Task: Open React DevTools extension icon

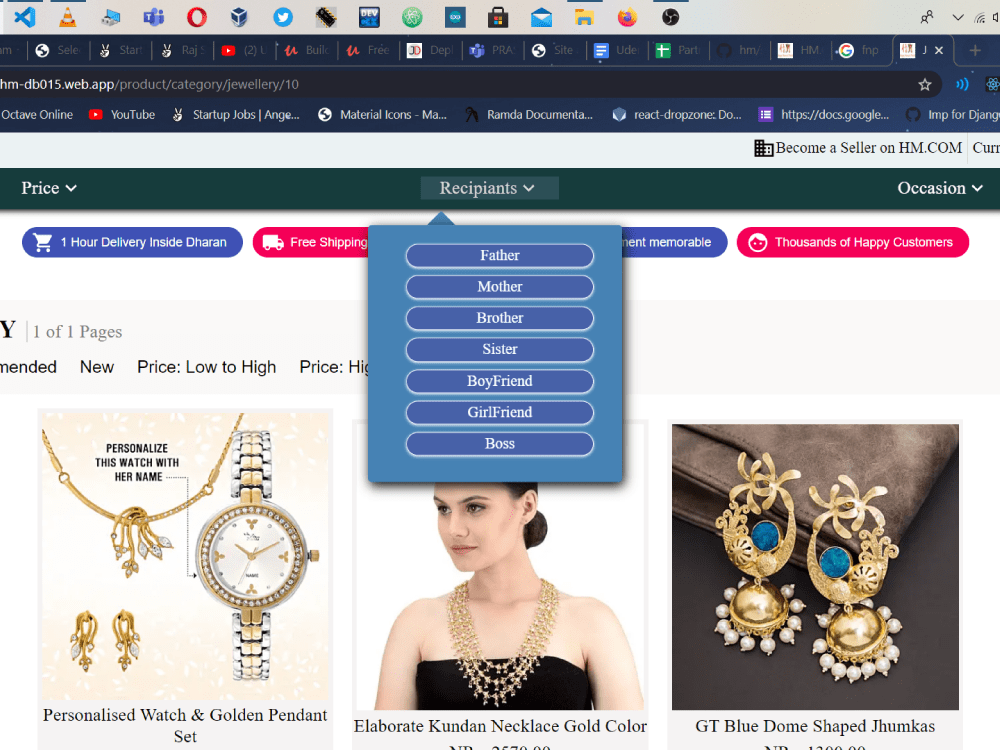Action: [992, 84]
